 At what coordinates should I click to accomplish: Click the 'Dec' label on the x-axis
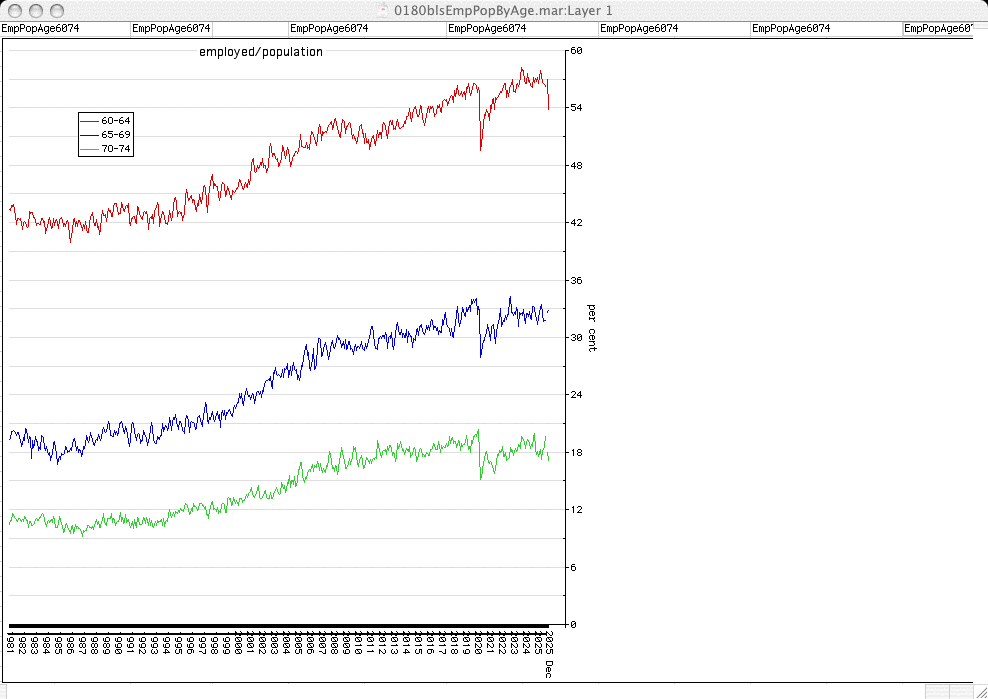548,669
